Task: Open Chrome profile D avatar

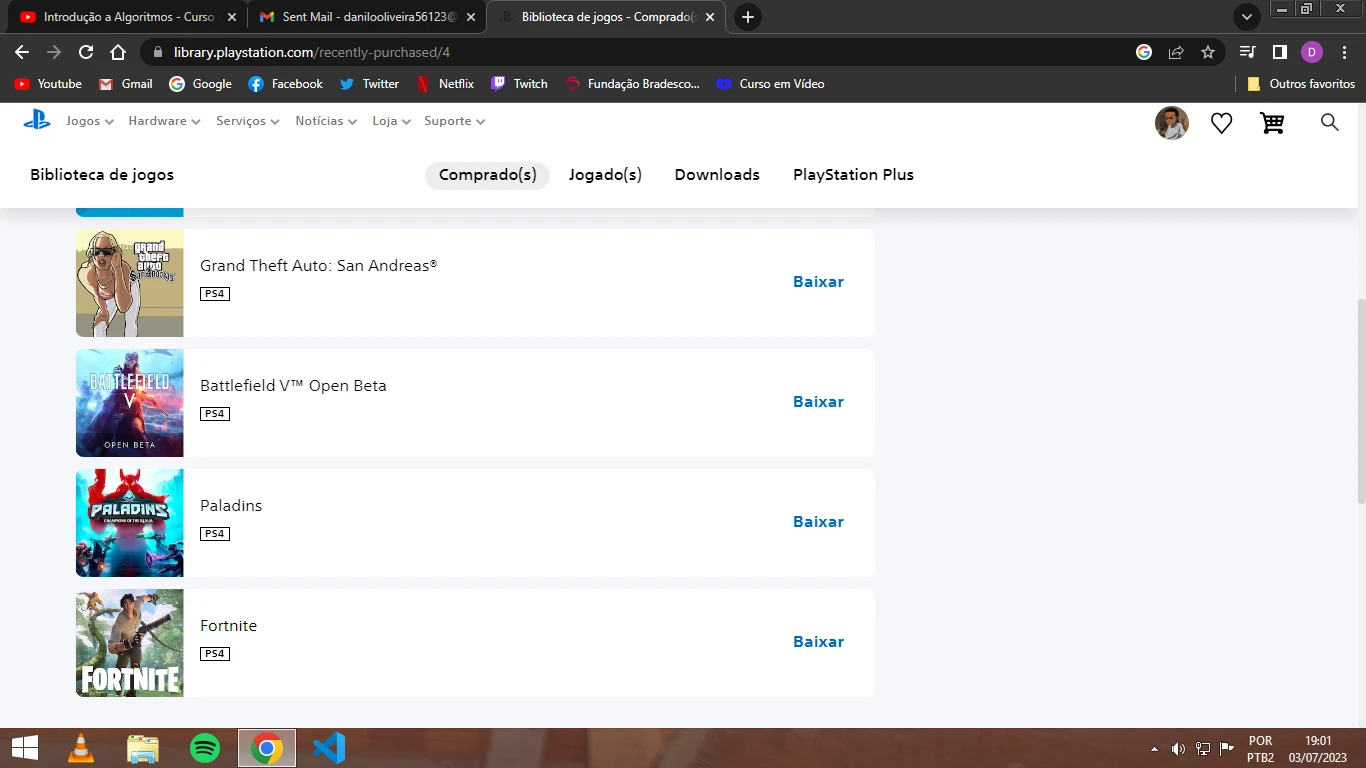Action: pos(1312,52)
